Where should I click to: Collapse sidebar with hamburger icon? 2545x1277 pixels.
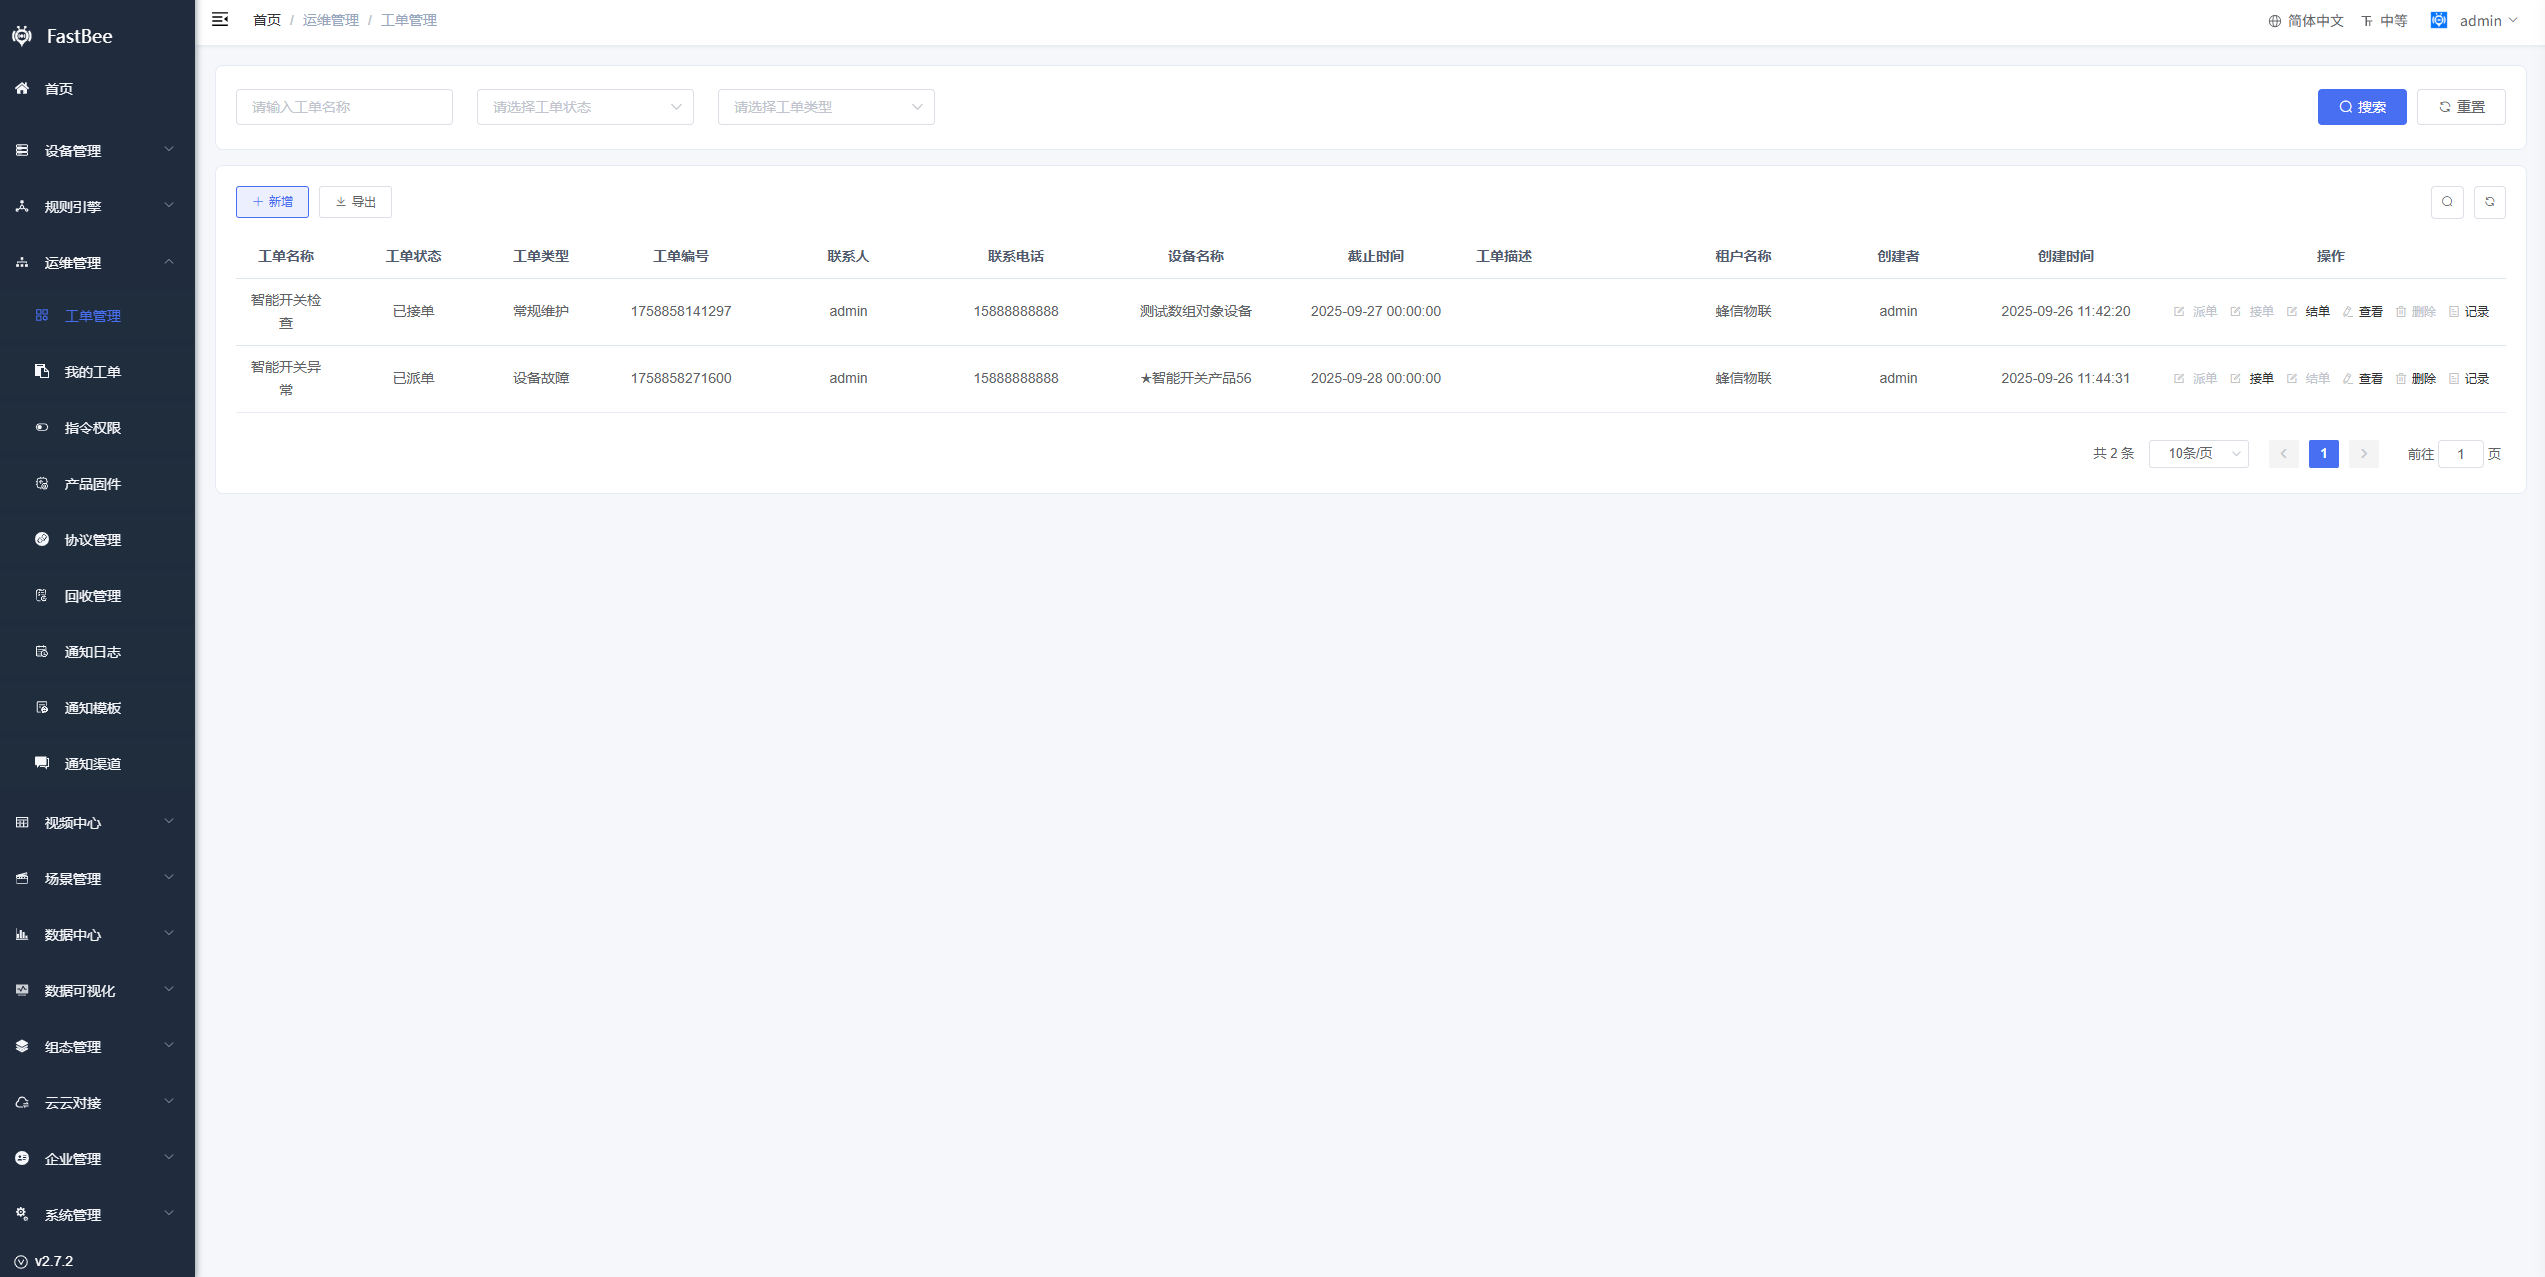[220, 20]
